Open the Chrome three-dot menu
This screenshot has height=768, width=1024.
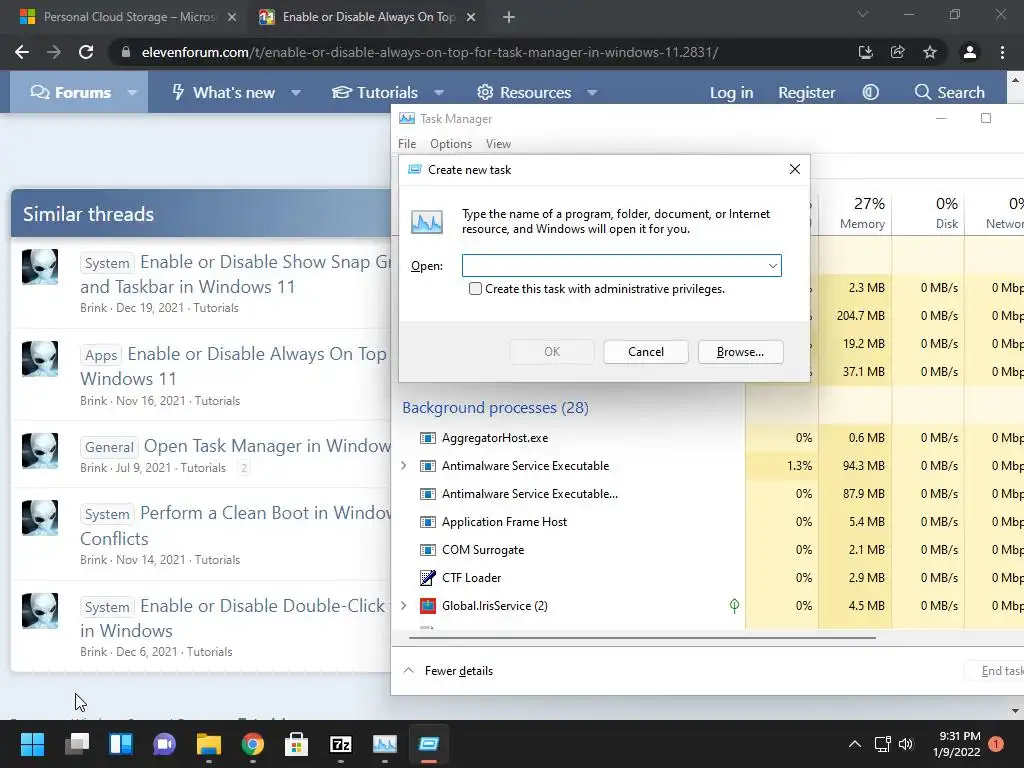[1002, 52]
